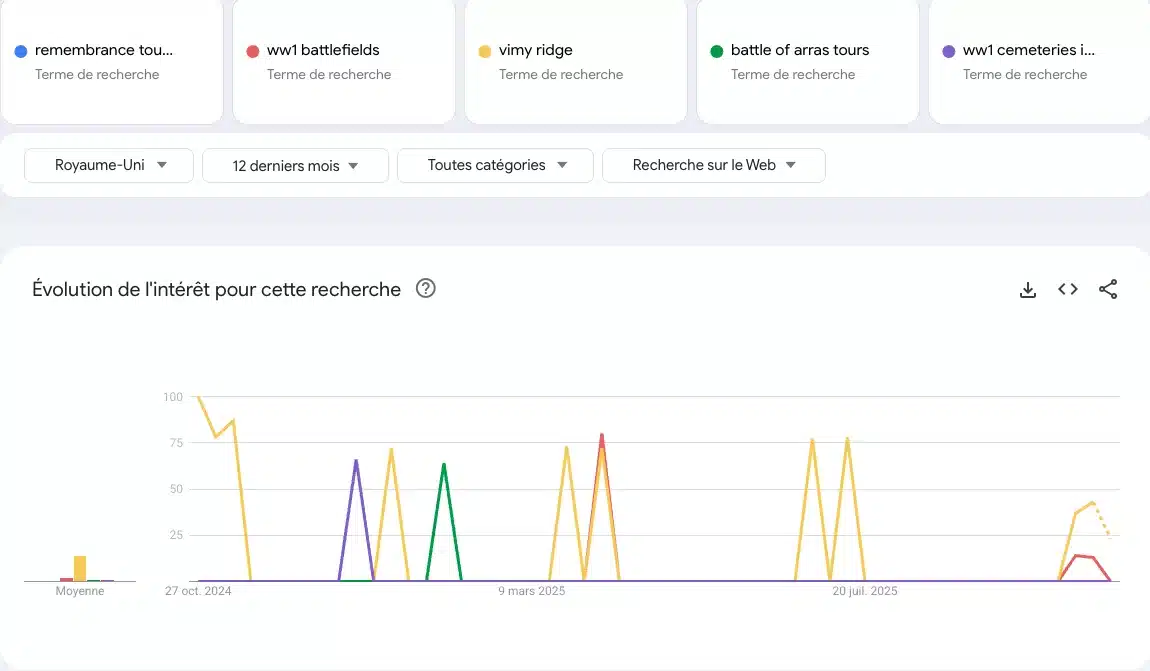The image size is (1150, 671).
Task: Open the embed code view via the <> icon
Action: click(1068, 289)
